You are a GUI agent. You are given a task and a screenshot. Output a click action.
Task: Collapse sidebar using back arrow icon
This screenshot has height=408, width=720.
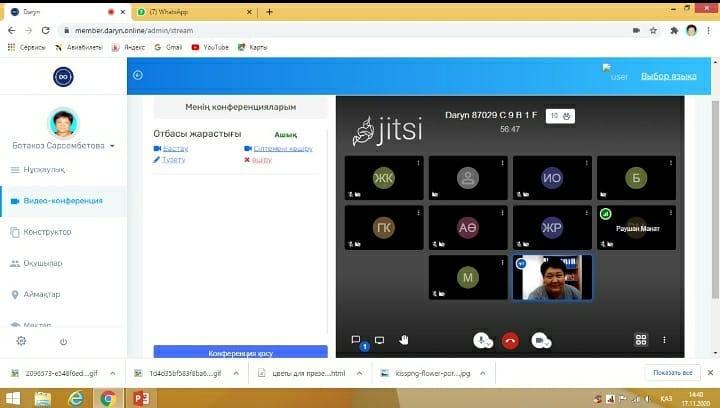tap(138, 75)
